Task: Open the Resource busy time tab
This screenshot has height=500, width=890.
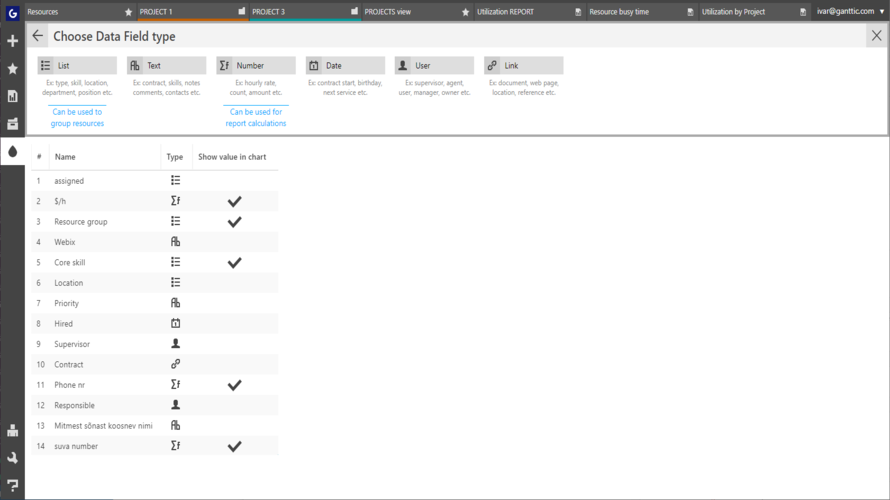Action: click(642, 11)
